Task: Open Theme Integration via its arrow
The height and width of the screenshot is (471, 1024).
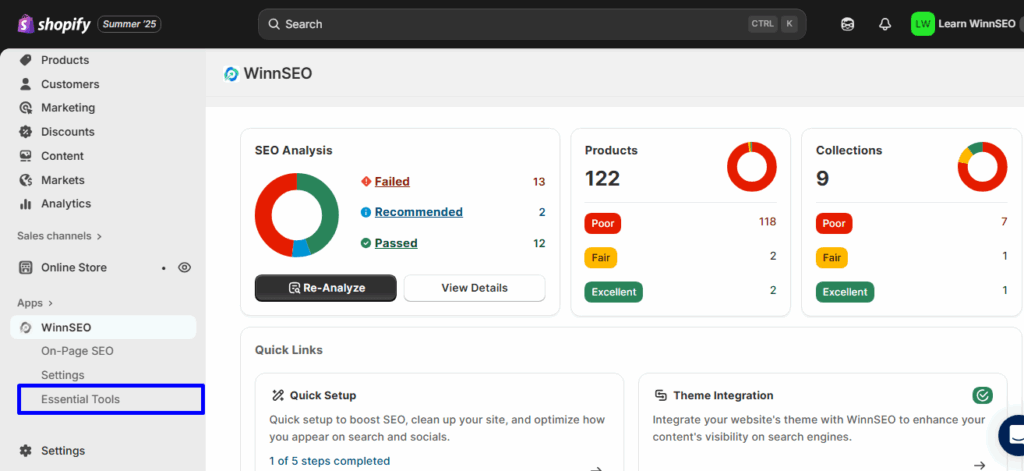Action: (980, 465)
